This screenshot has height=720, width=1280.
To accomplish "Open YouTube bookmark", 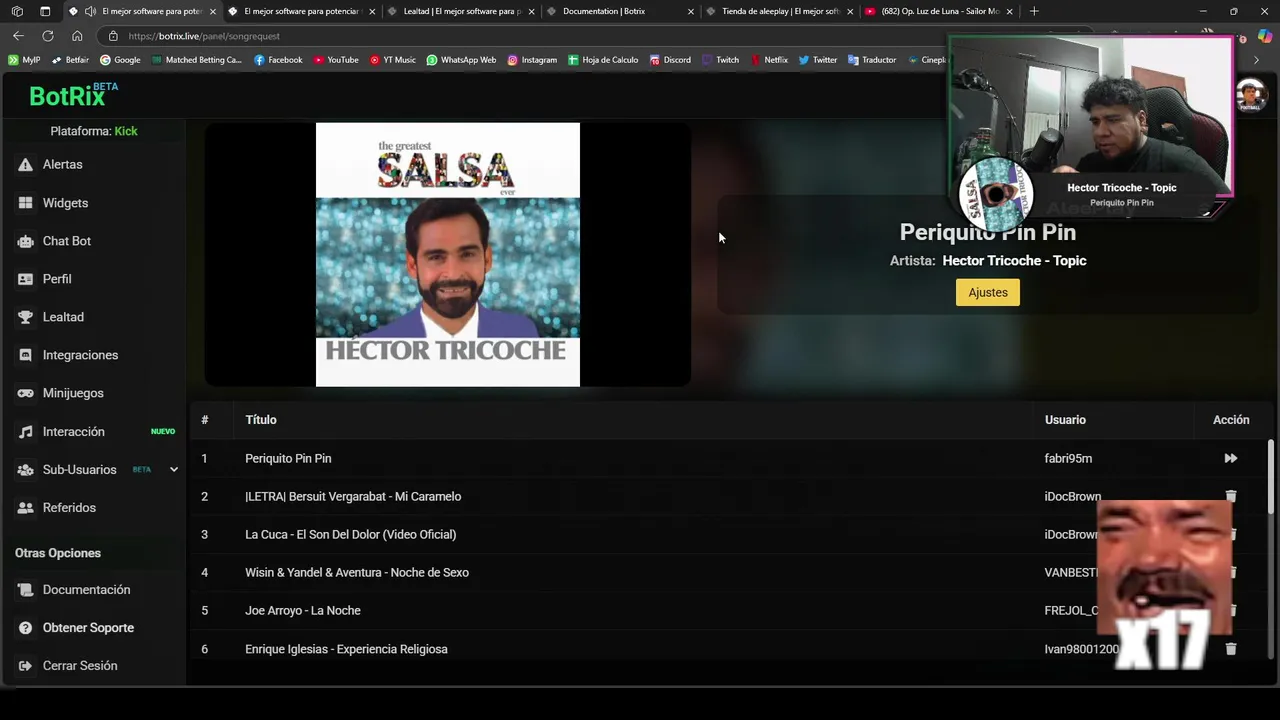I will tap(336, 60).
